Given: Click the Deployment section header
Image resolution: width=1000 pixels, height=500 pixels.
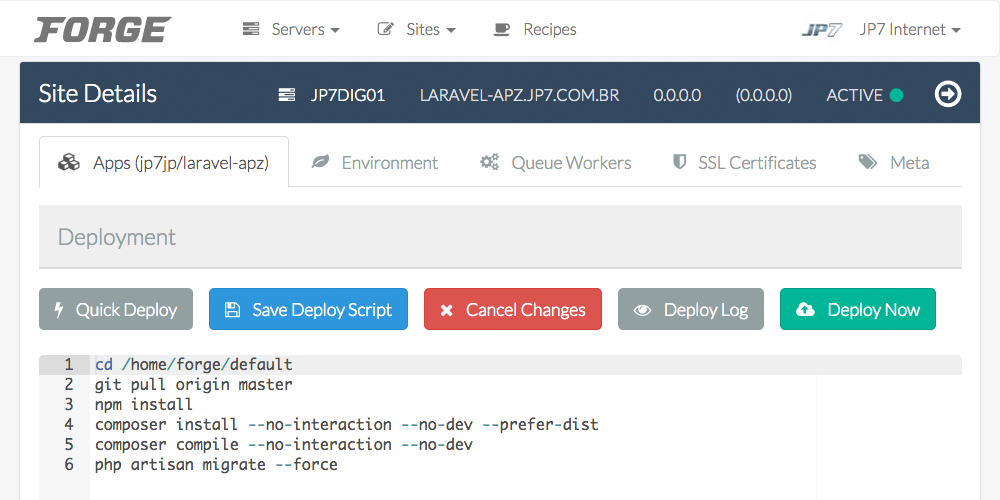Looking at the screenshot, I should click(x=500, y=237).
